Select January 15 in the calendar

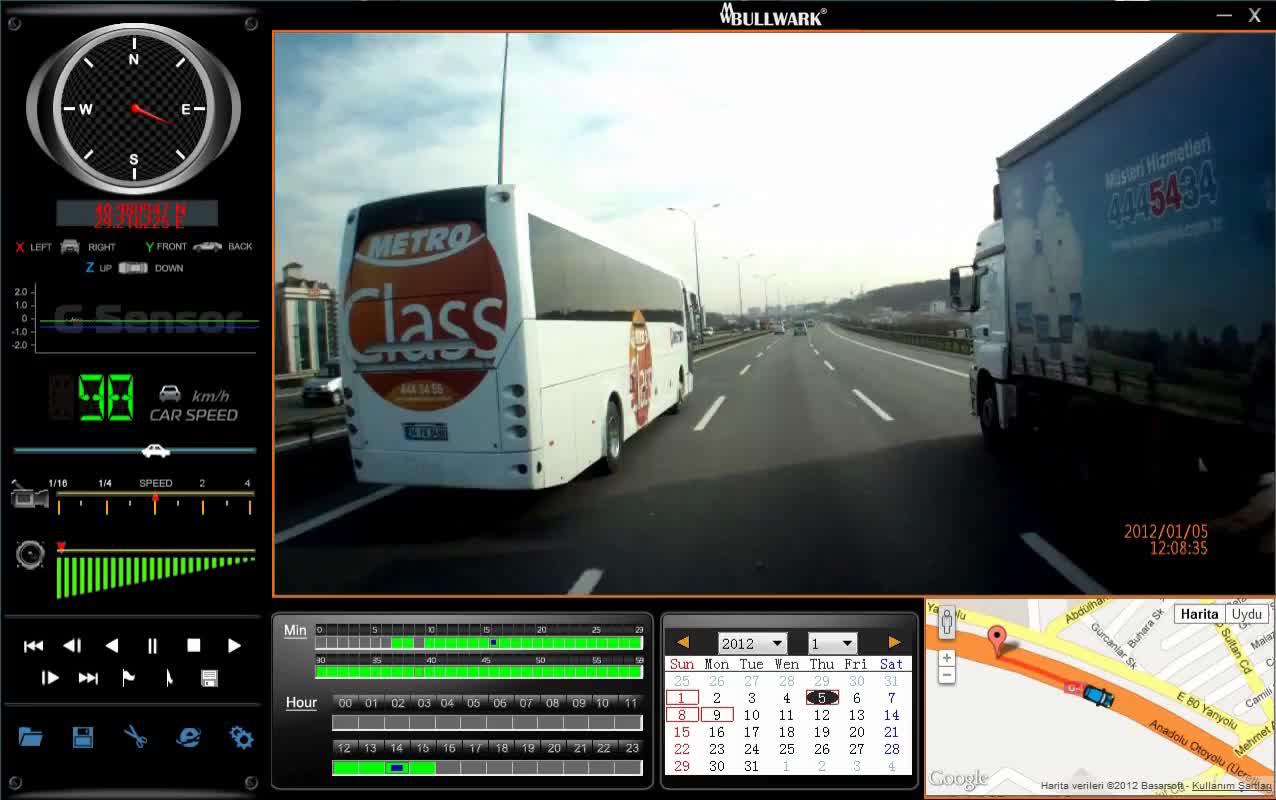[682, 732]
